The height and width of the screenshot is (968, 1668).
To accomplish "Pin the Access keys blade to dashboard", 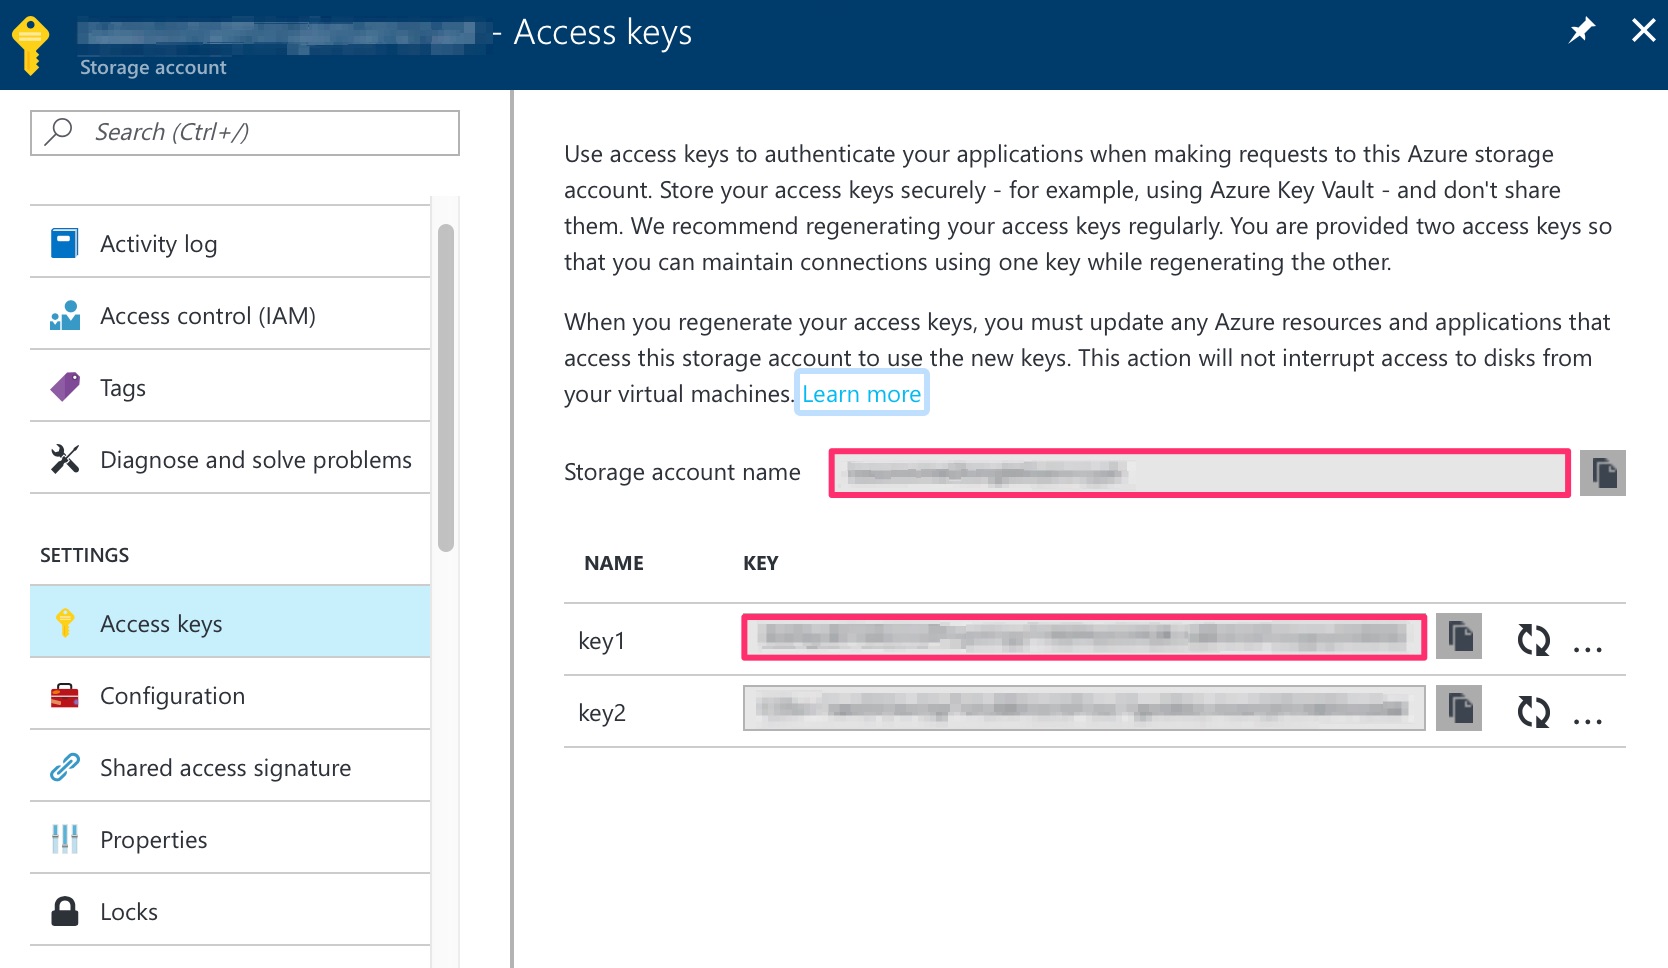I will tap(1582, 30).
